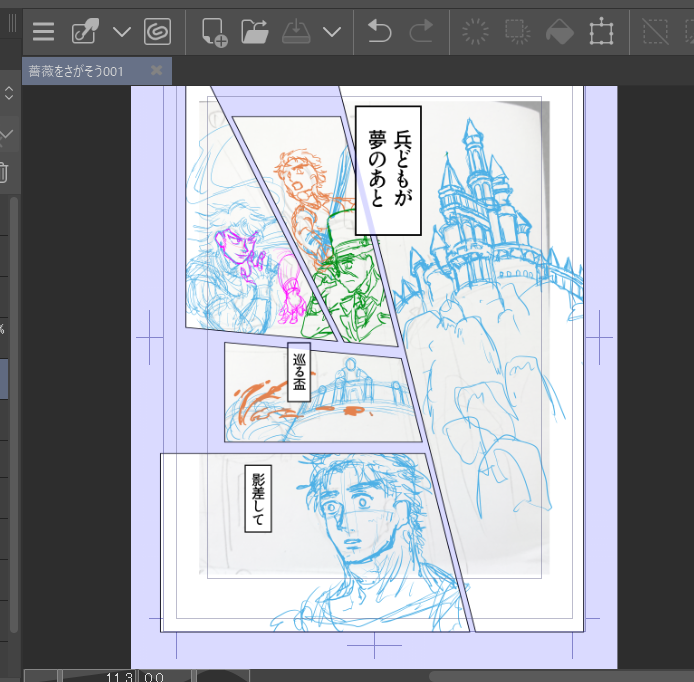Click clear outside selection icon
This screenshot has height=682, width=694.
click(x=517, y=31)
